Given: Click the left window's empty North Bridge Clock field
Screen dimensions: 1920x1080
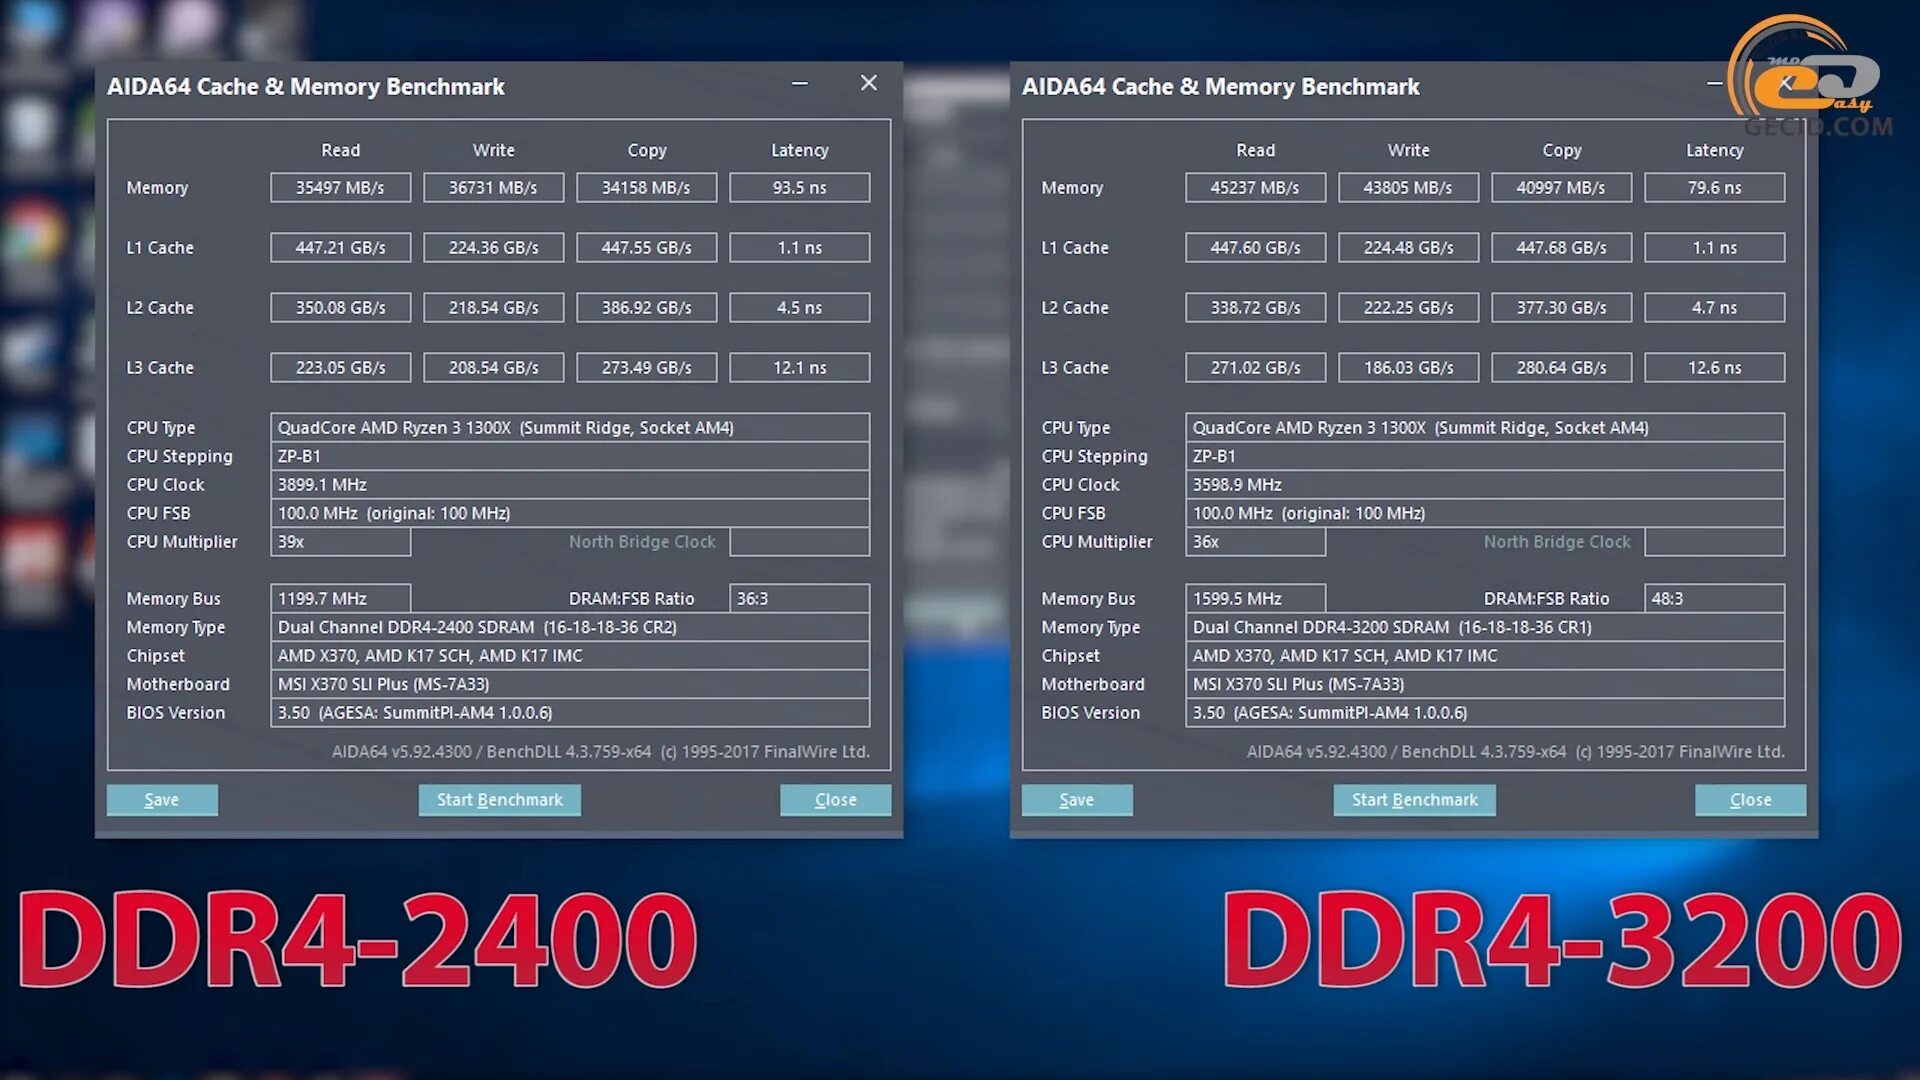Looking at the screenshot, I should pyautogui.click(x=799, y=542).
